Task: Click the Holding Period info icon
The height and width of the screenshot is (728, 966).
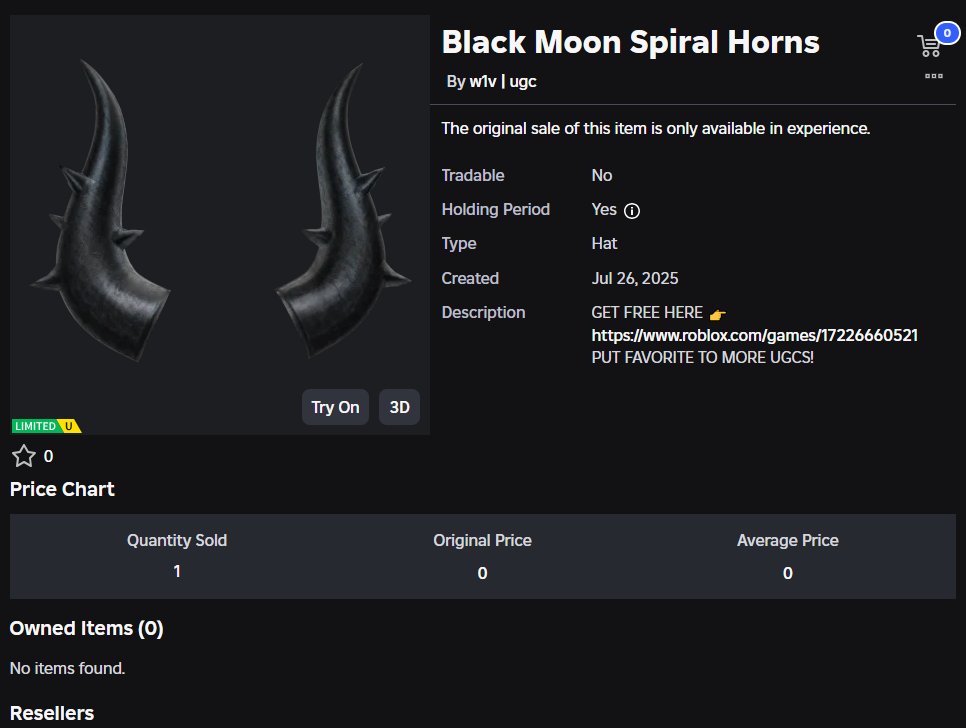Action: 631,211
